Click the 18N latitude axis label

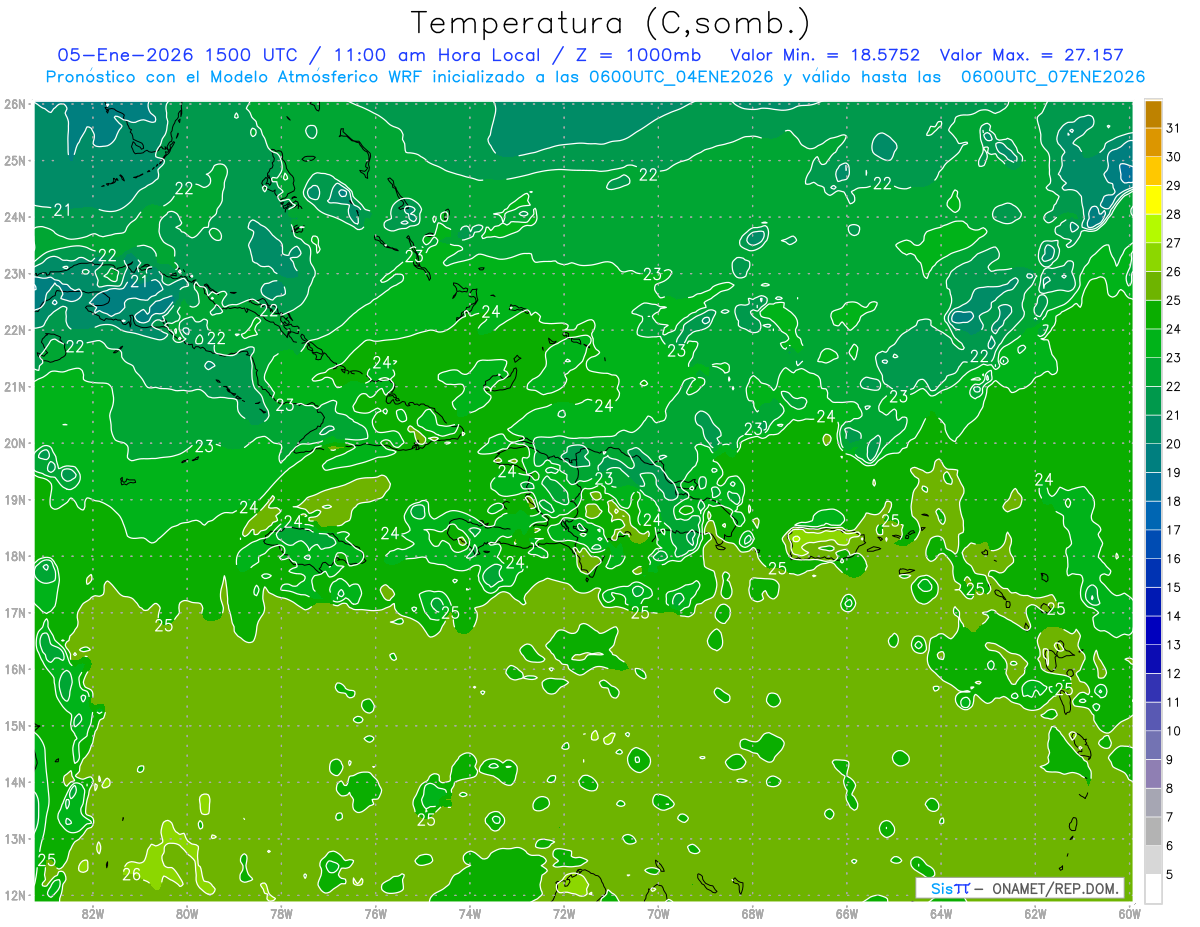[14, 555]
